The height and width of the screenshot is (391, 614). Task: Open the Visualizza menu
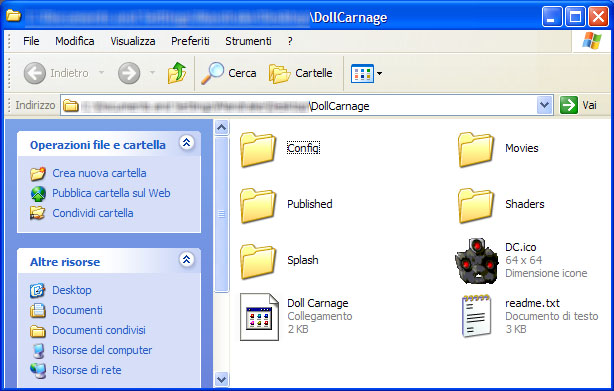(133, 41)
